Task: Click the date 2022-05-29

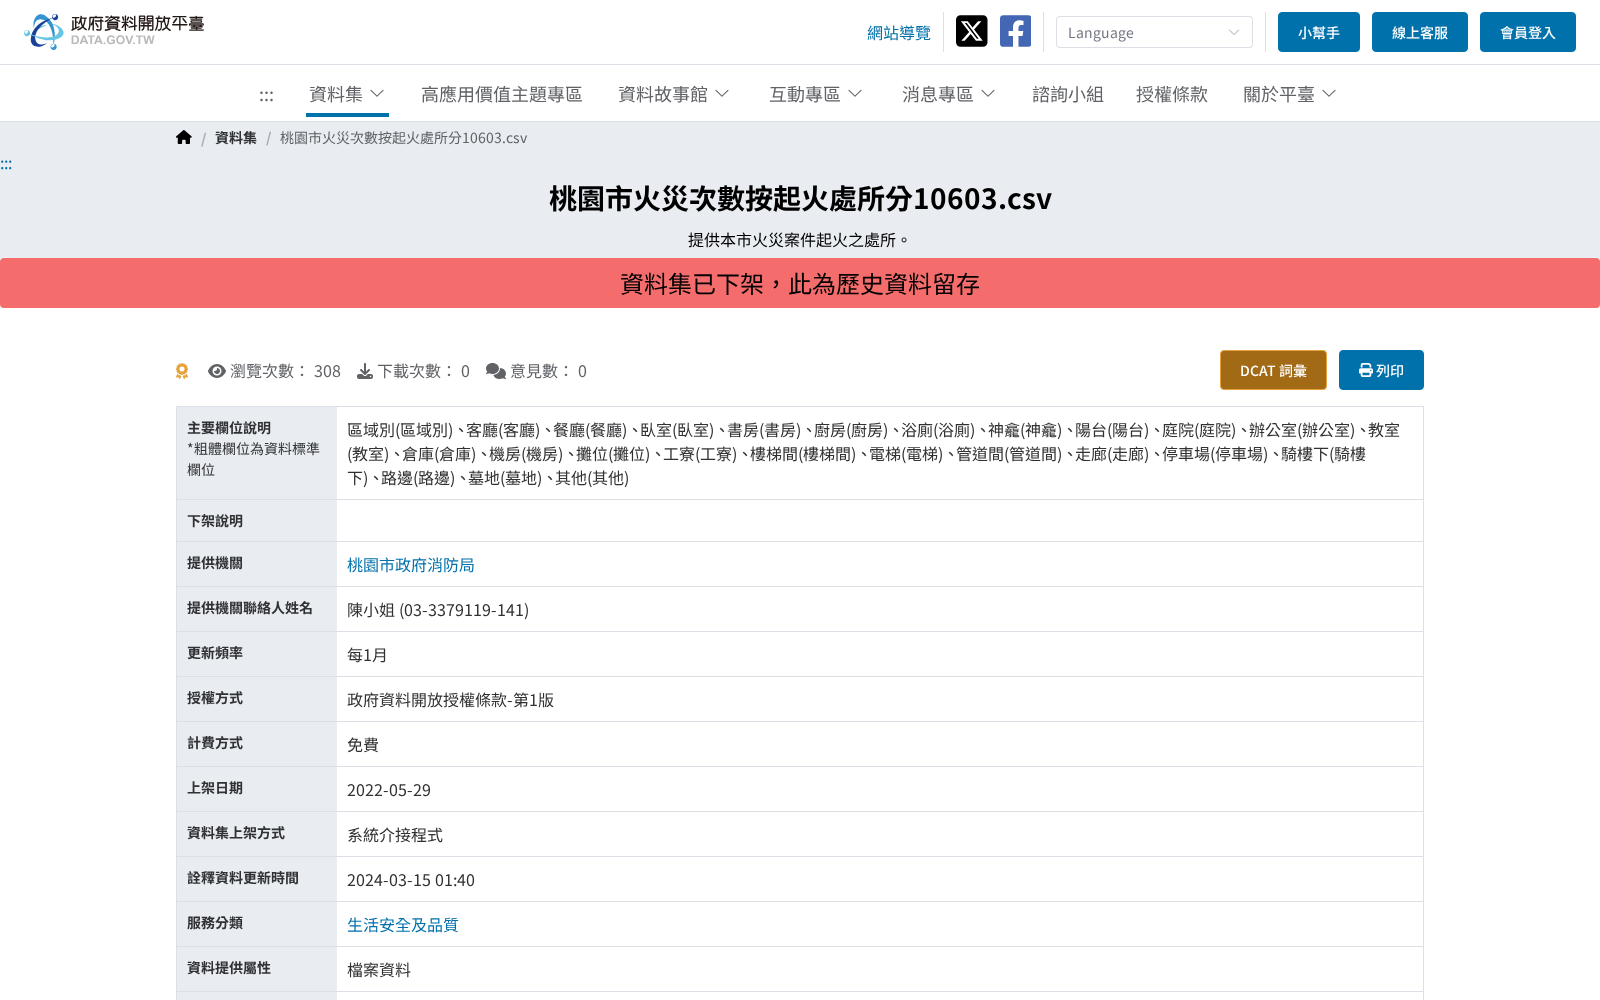Action: click(x=389, y=790)
